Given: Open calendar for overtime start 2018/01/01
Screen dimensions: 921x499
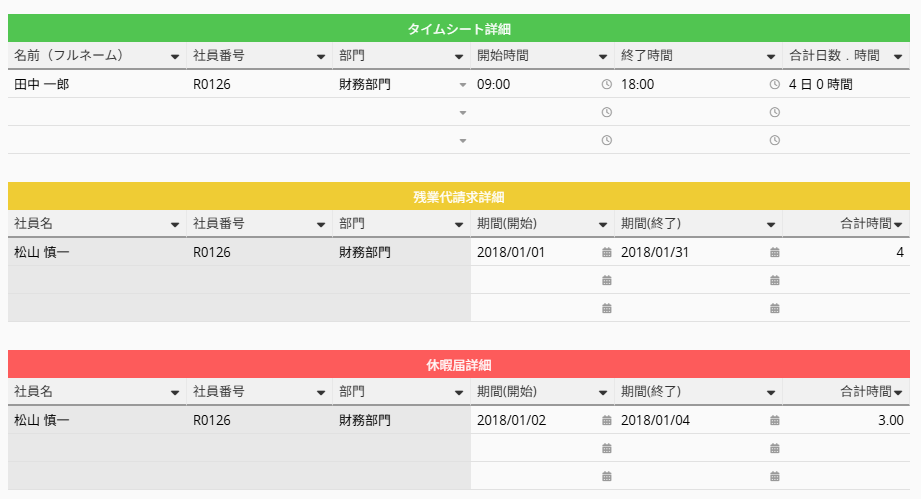Looking at the screenshot, I should click(x=606, y=252).
